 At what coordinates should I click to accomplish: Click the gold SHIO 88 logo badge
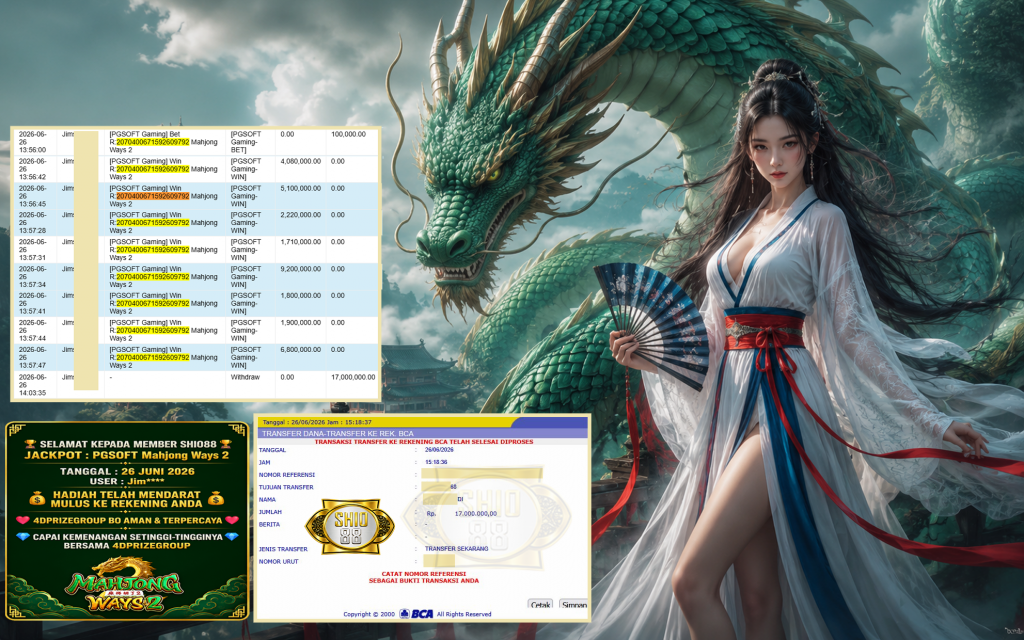tap(350, 526)
